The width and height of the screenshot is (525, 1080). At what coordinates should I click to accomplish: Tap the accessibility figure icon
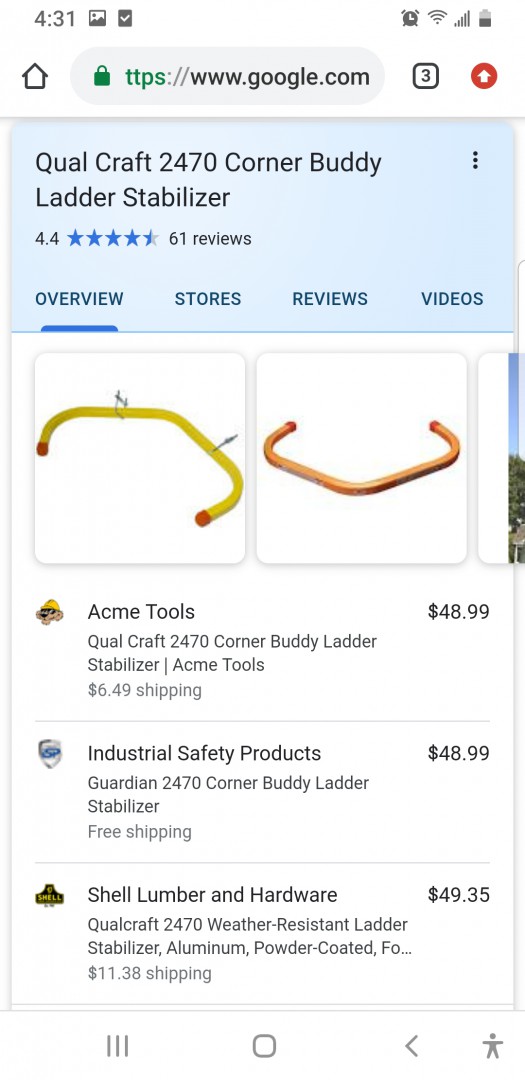(492, 1046)
